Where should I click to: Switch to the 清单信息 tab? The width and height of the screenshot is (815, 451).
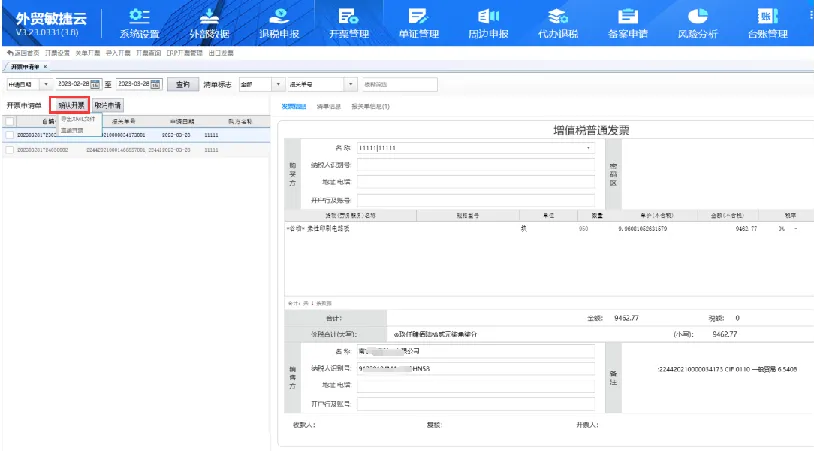tap(328, 107)
